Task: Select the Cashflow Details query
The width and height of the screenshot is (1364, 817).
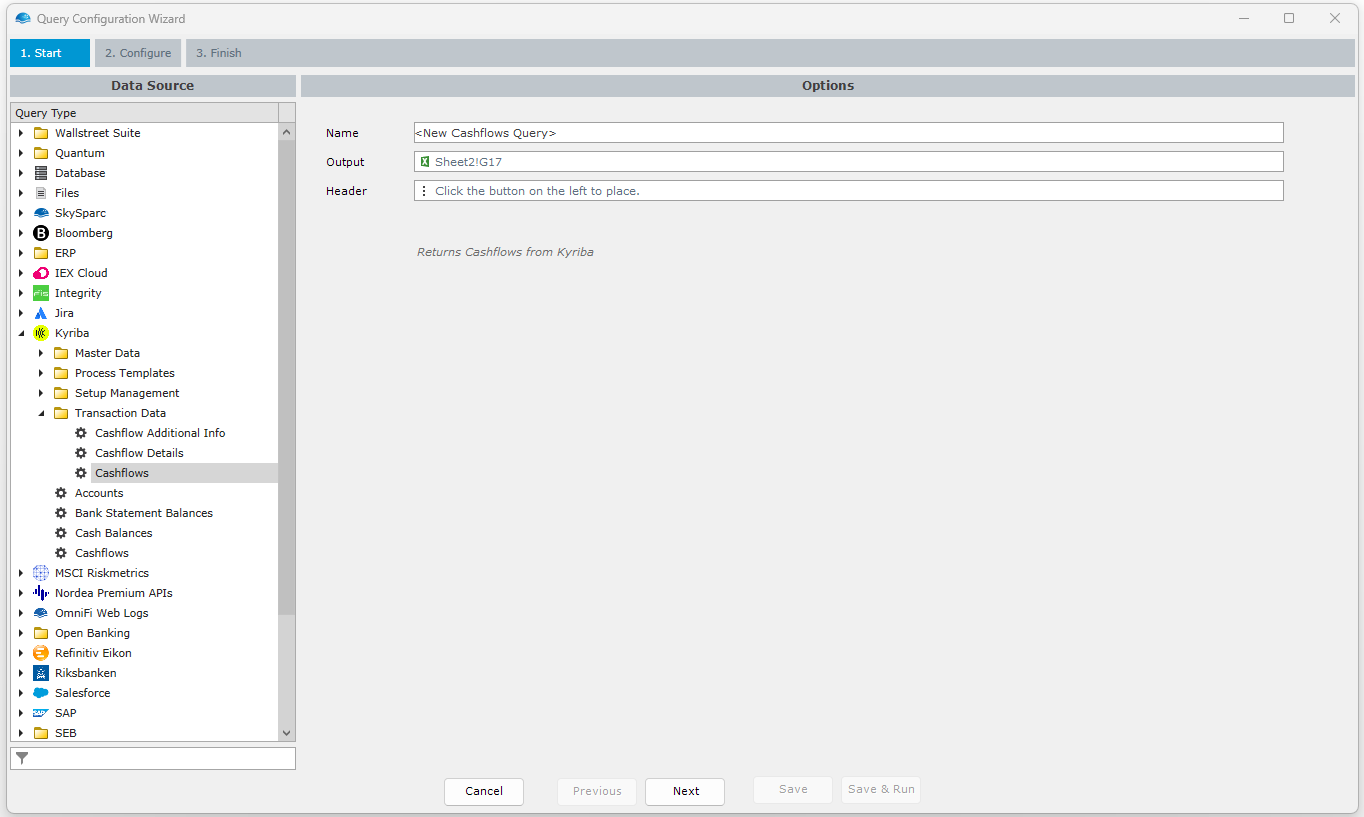Action: pyautogui.click(x=139, y=453)
